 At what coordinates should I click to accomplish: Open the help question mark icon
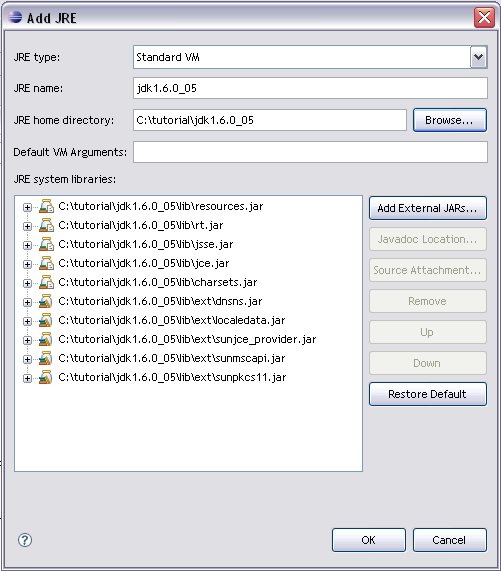[25, 540]
